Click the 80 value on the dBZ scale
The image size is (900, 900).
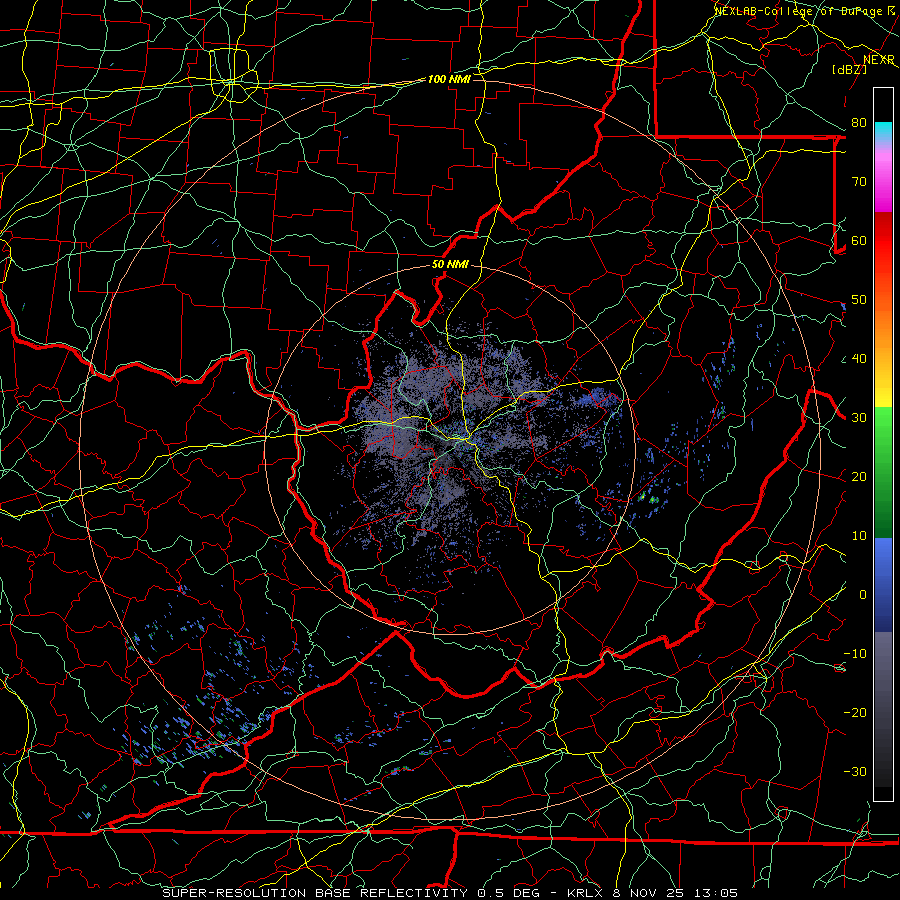pyautogui.click(x=859, y=123)
